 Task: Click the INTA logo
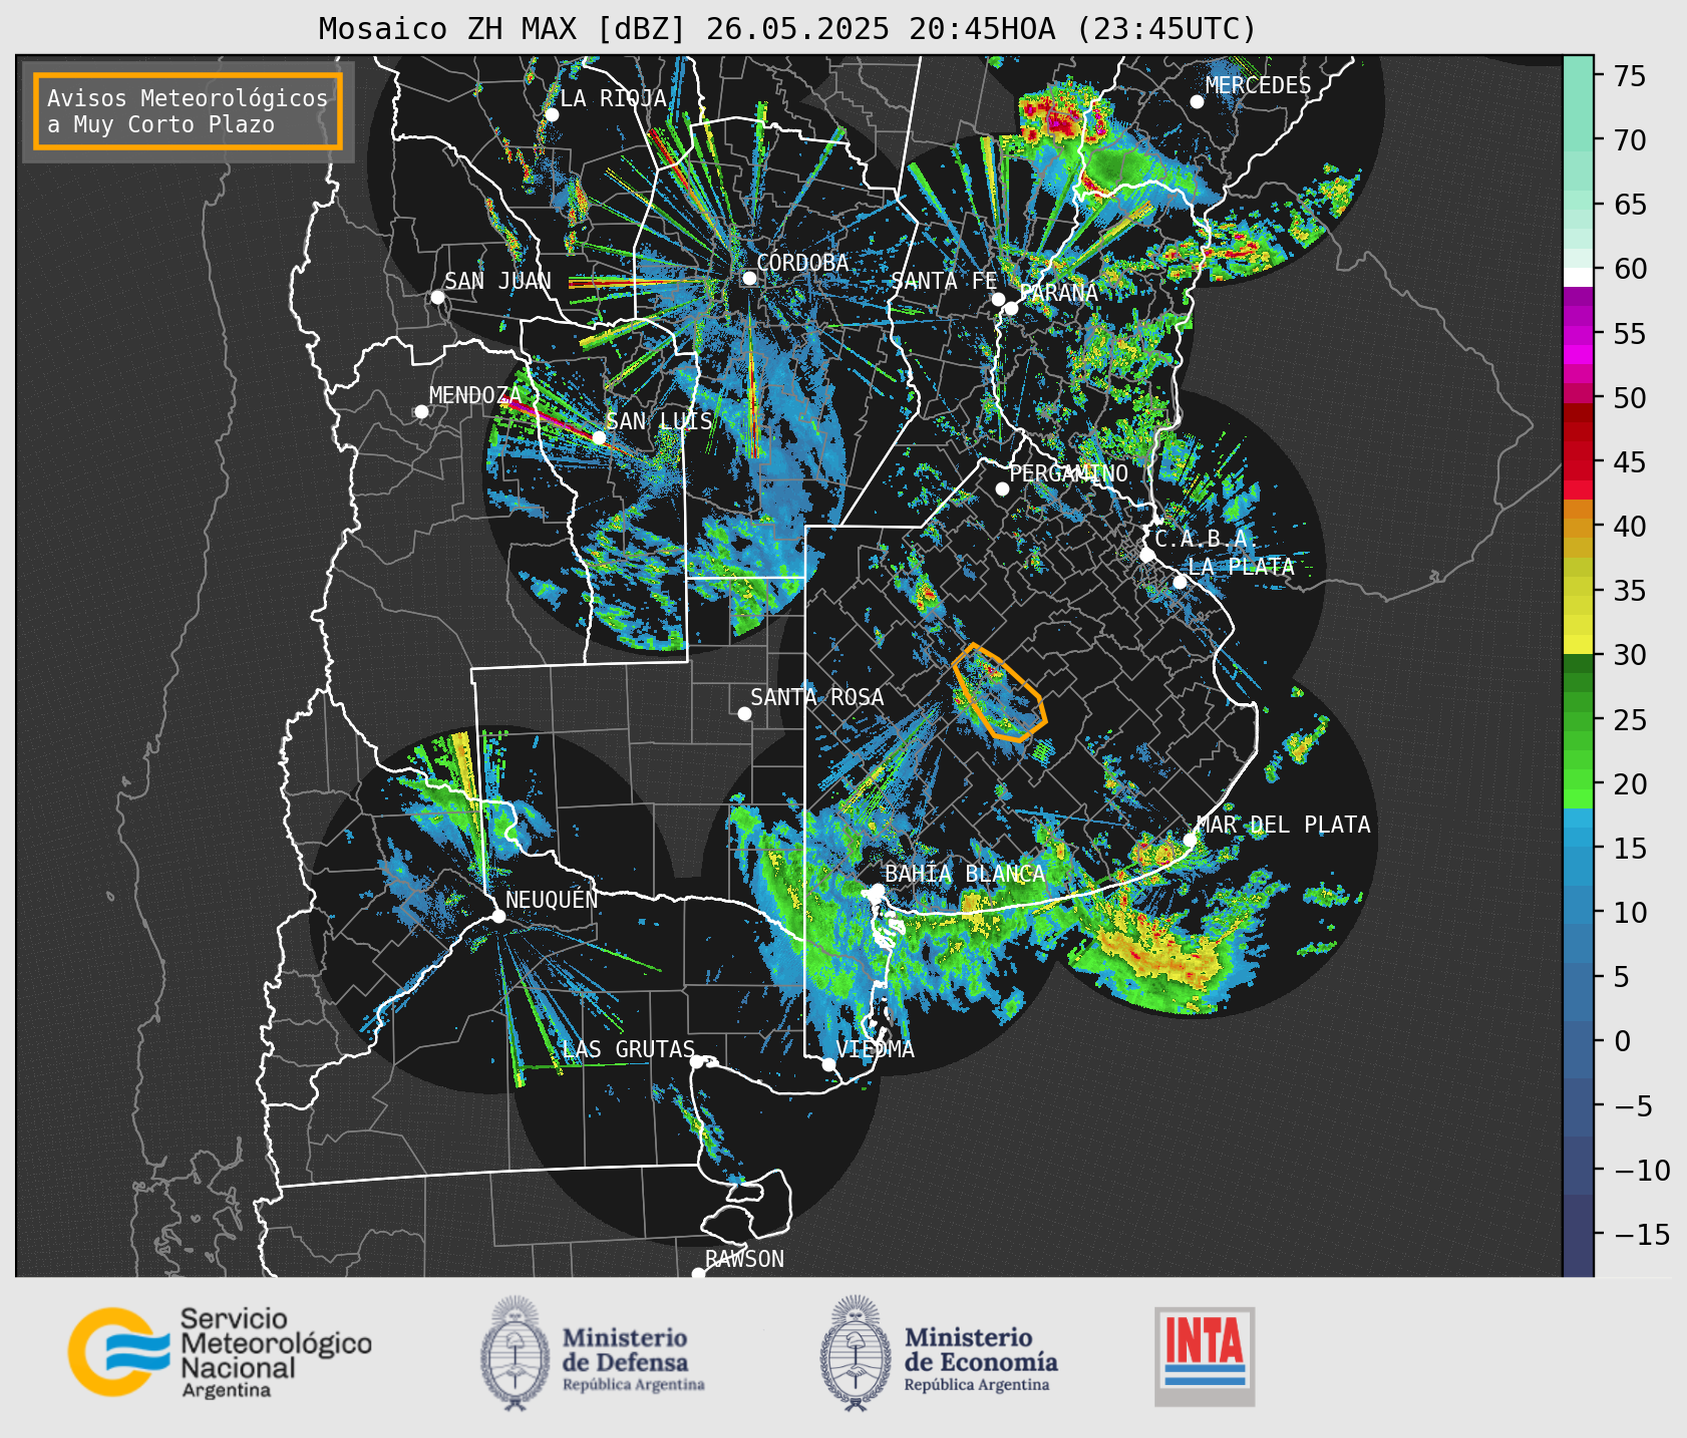(x=1204, y=1356)
